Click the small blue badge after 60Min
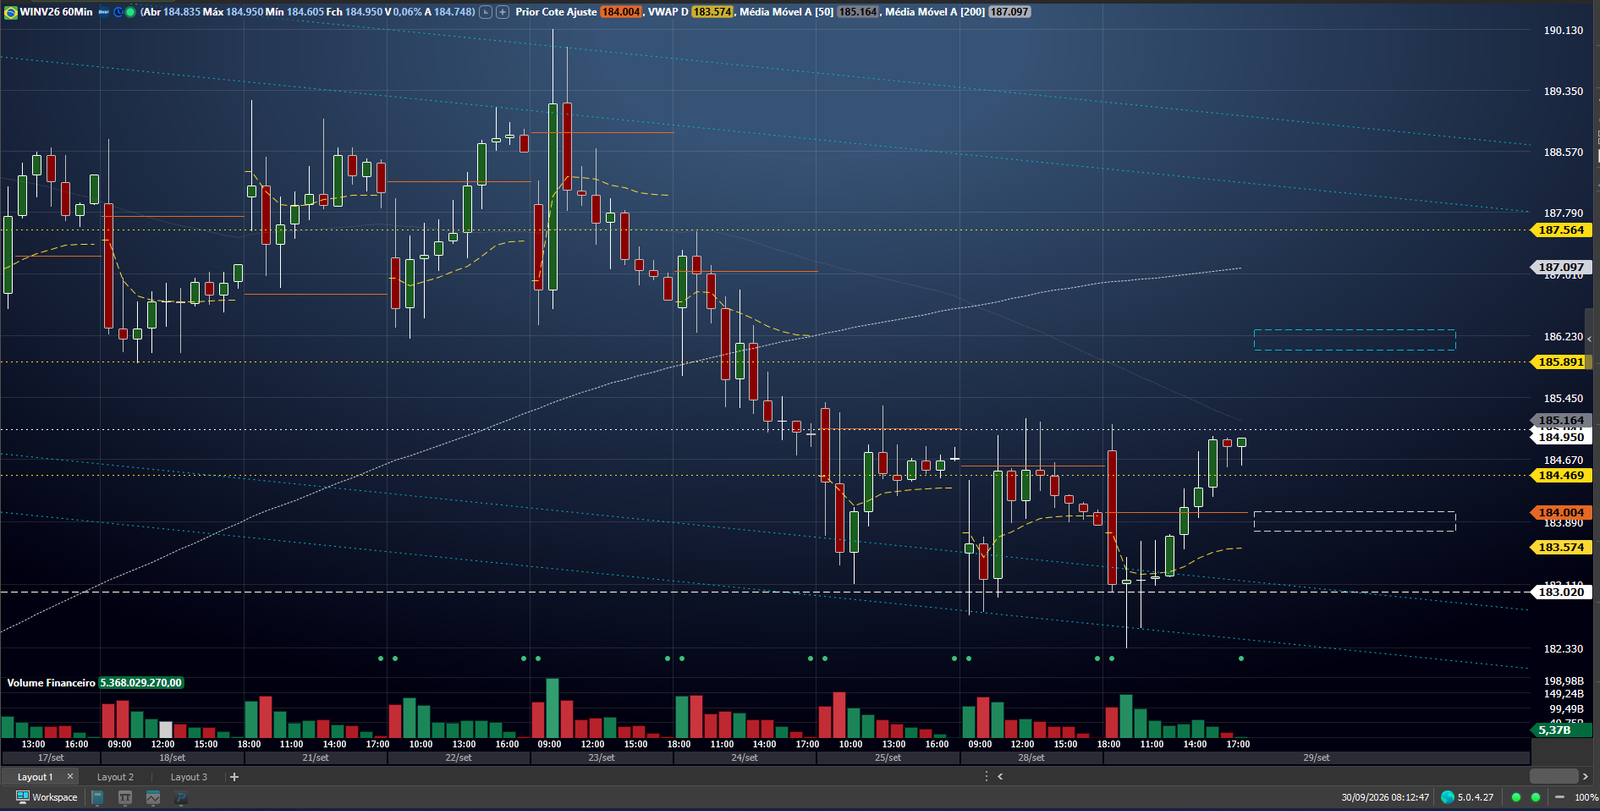Image resolution: width=1600 pixels, height=811 pixels. point(103,12)
